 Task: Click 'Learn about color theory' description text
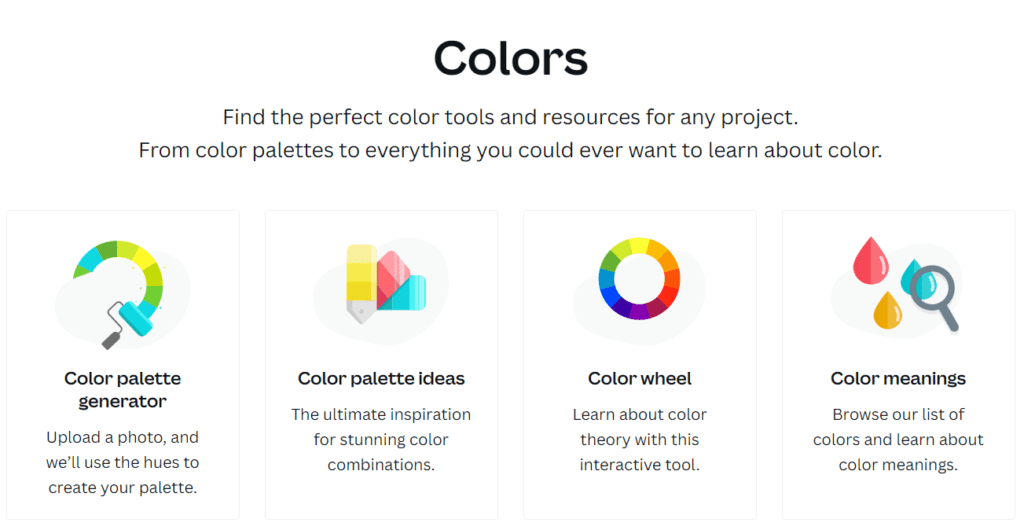[x=639, y=439]
